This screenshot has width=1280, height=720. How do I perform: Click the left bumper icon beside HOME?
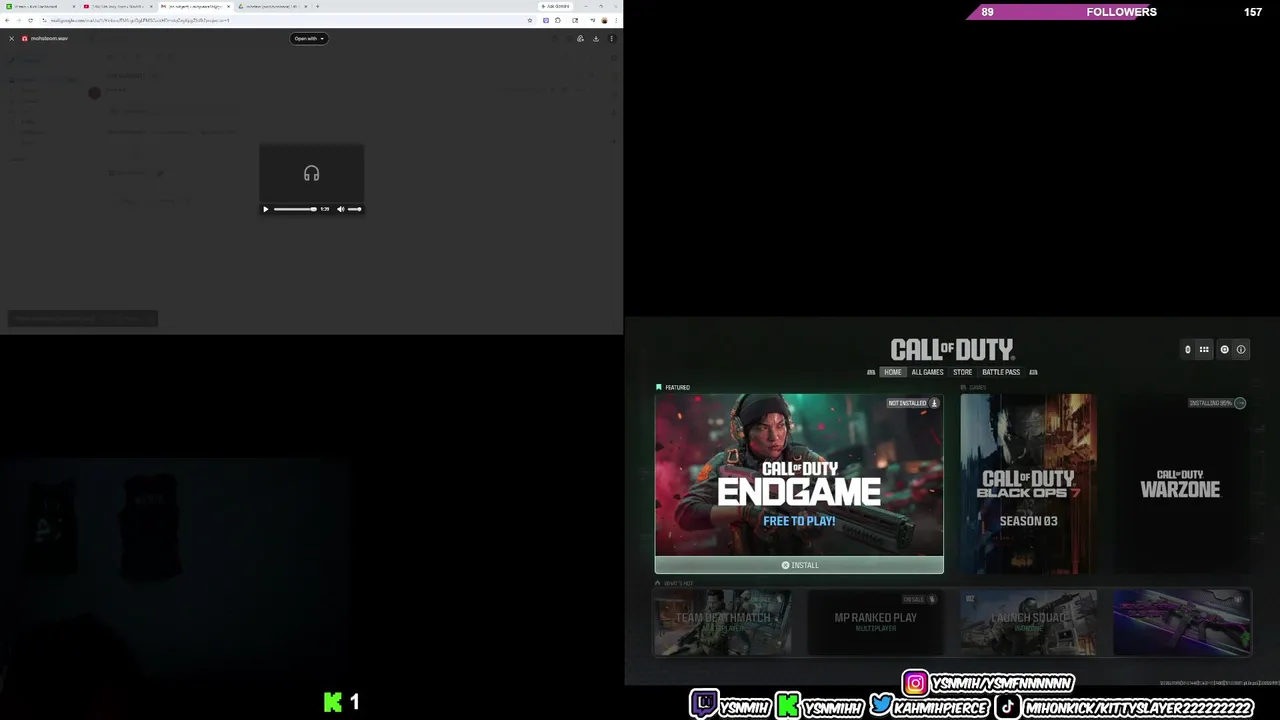(x=871, y=372)
